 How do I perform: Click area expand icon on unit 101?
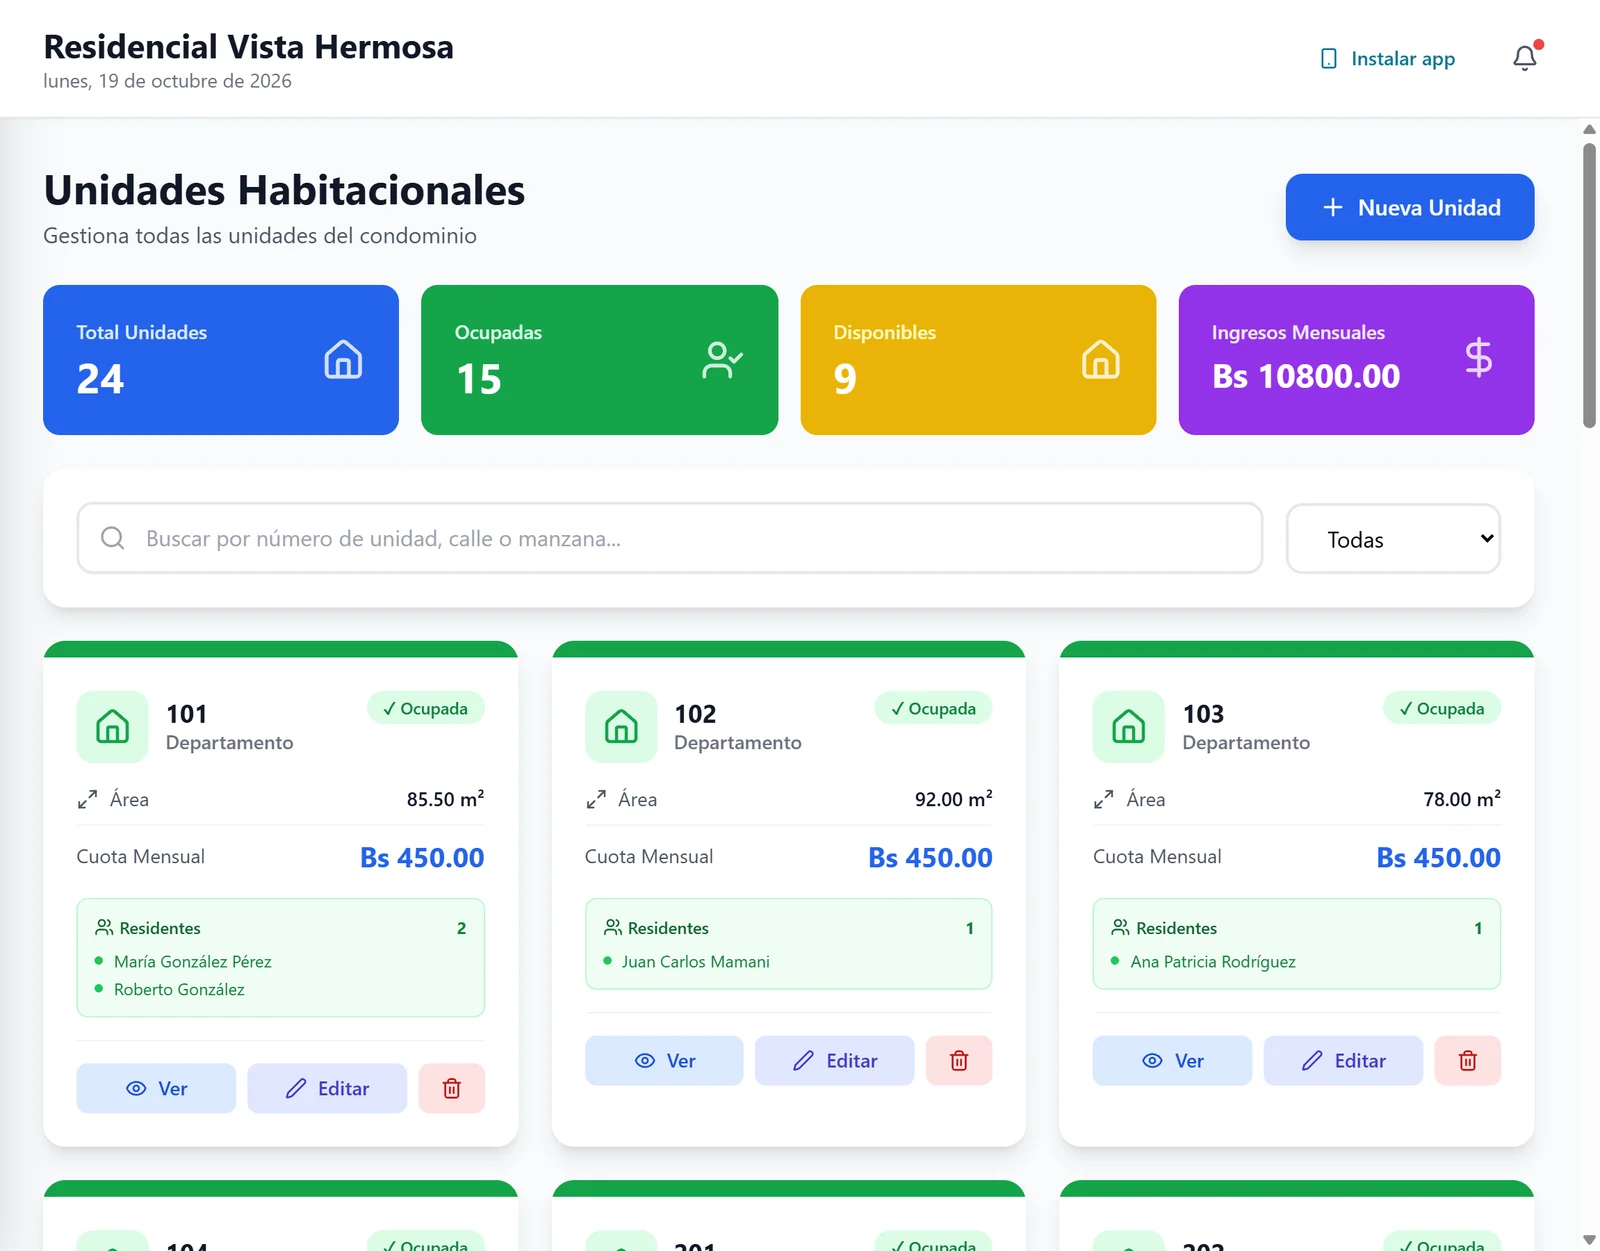pyautogui.click(x=88, y=799)
